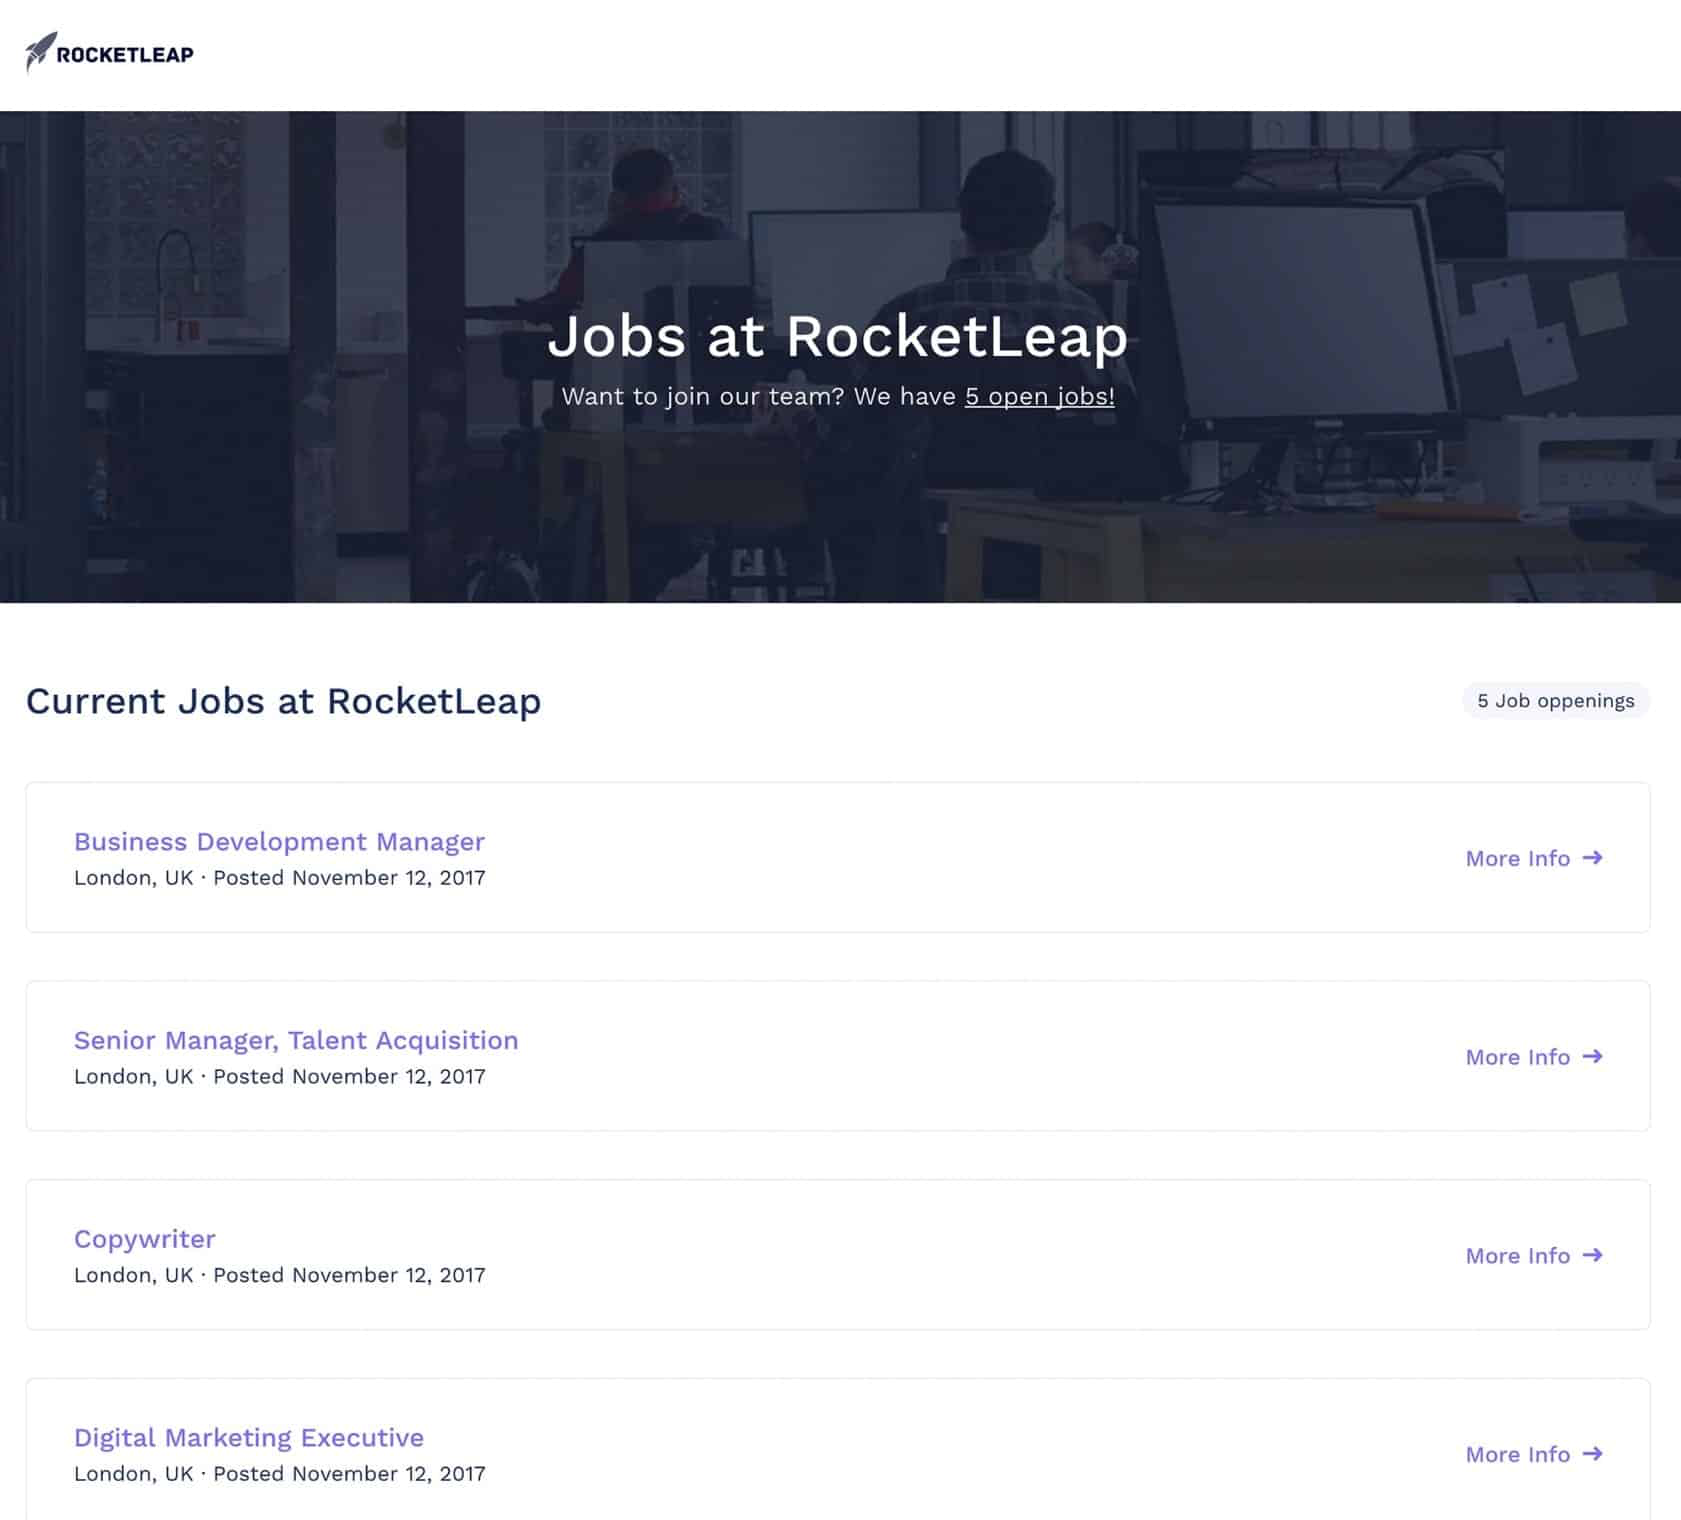Click the arrow icon on Copywriter row
This screenshot has width=1681, height=1520.
click(x=1593, y=1255)
